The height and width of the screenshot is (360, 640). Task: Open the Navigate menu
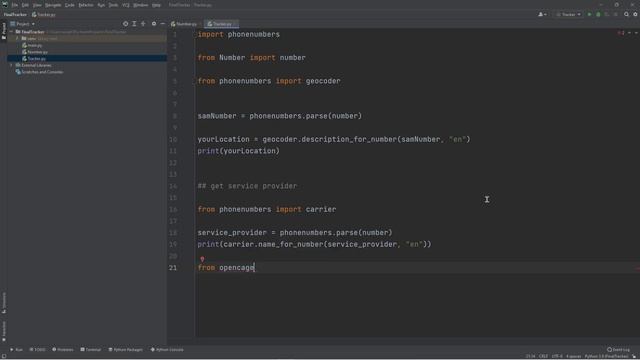tap(53, 5)
